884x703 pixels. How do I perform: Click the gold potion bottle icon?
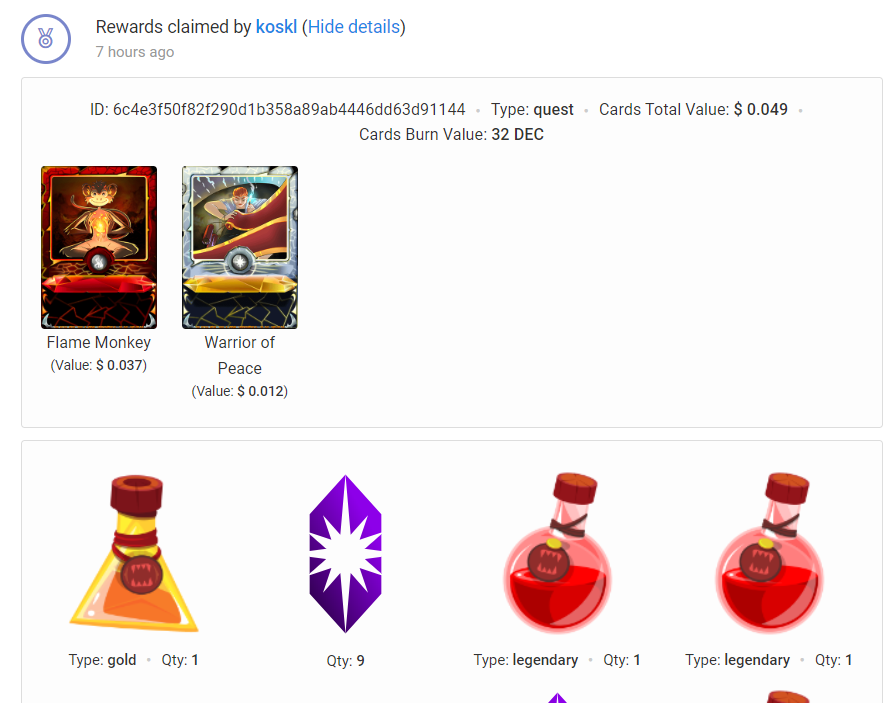click(134, 554)
